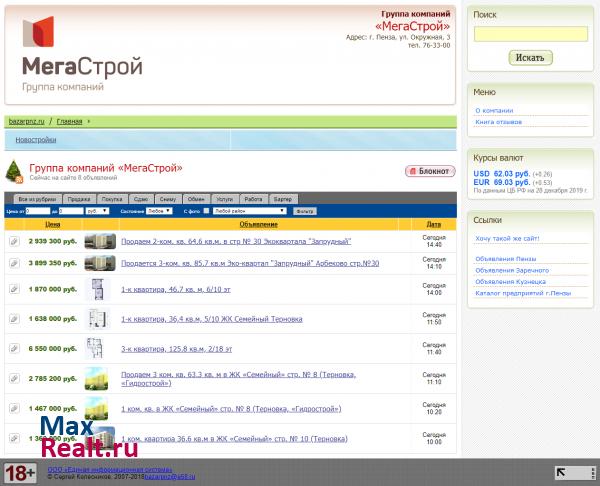Go to 'Главная' breadcrumb link

tap(69, 121)
